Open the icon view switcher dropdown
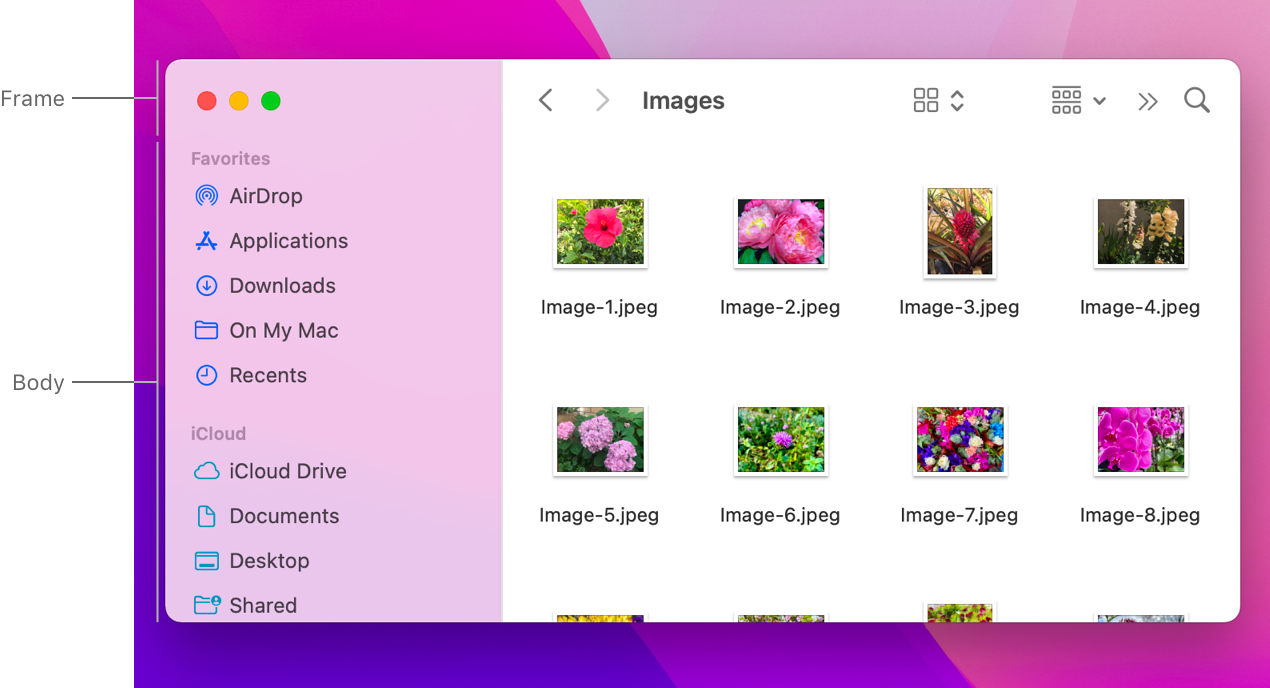Screen dimensions: 1270x688 [x=939, y=100]
